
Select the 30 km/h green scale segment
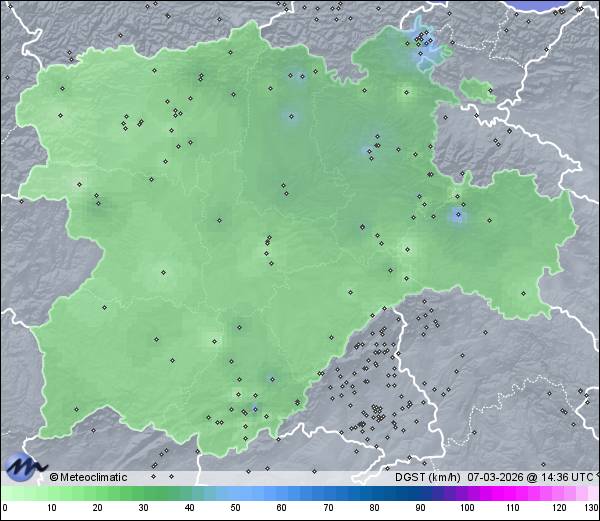tap(143, 508)
